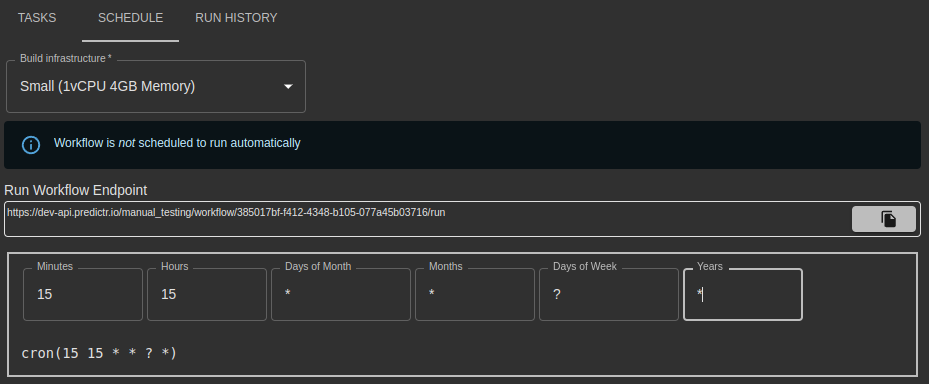Open the Build infrastructure dropdown arrow

click(x=288, y=87)
